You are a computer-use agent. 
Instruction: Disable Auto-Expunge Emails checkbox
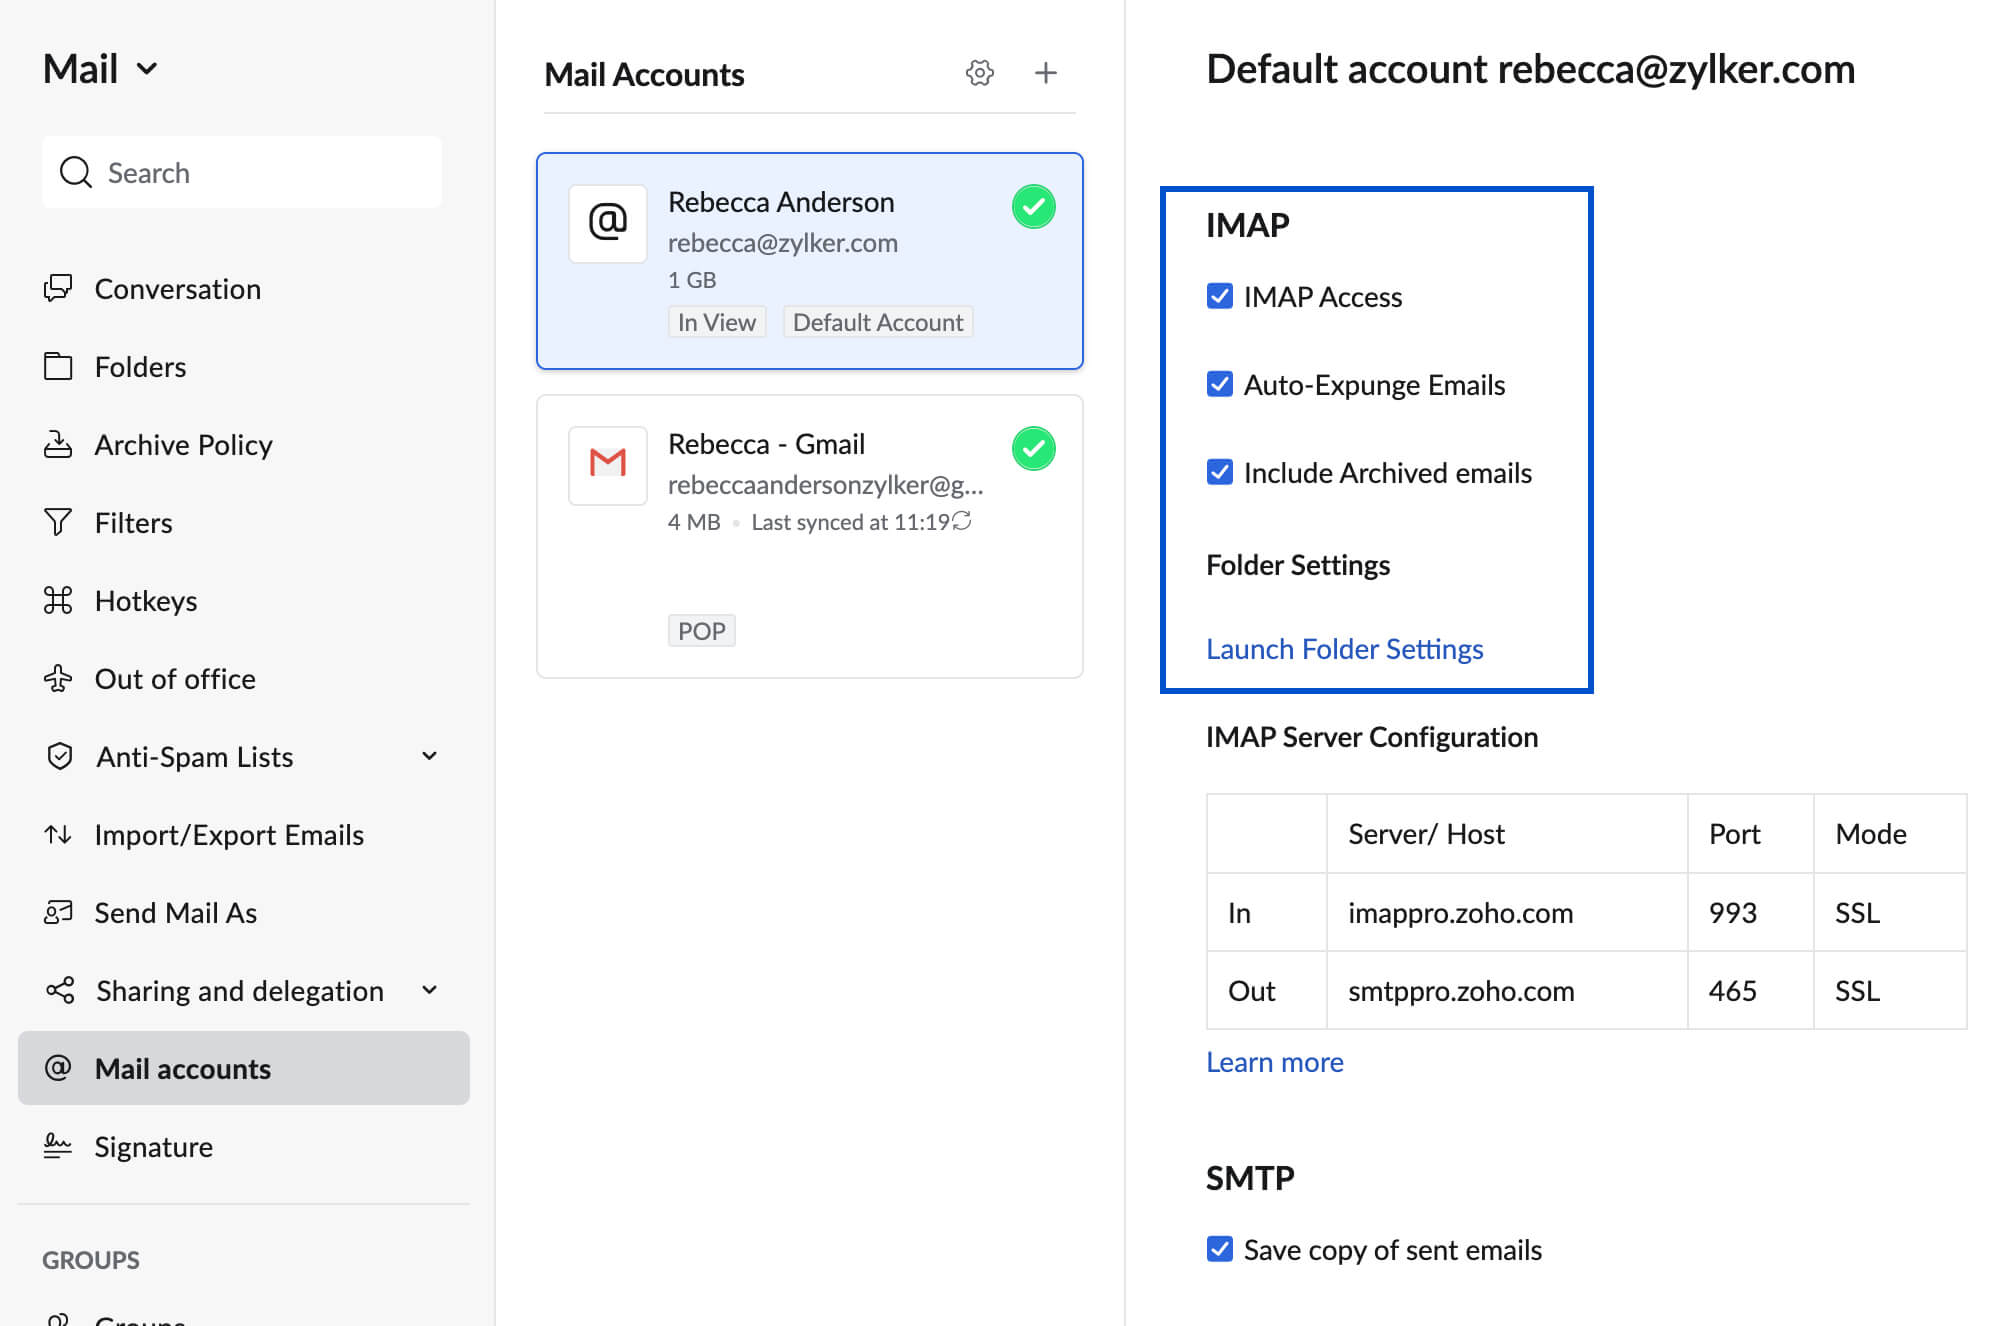1221,385
